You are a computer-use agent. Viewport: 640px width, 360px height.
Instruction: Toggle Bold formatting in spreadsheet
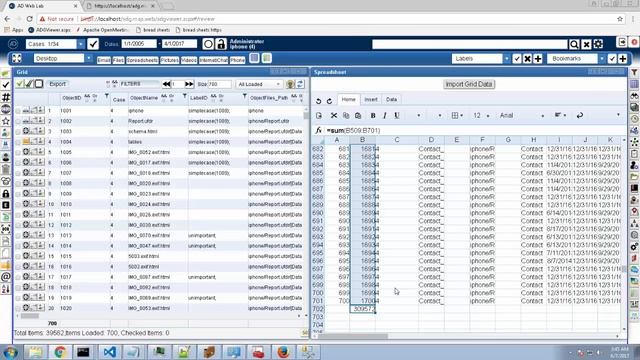pos(373,116)
